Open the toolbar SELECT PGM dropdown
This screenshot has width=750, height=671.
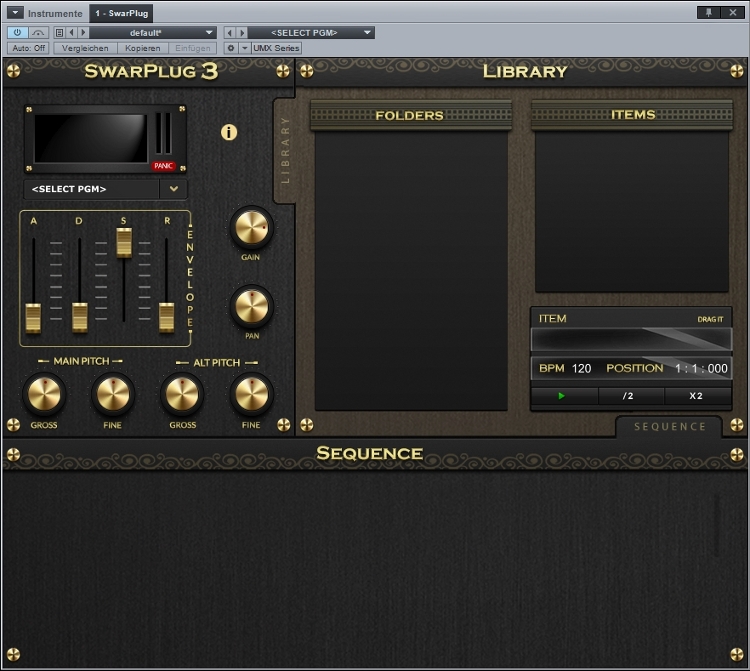pos(311,33)
